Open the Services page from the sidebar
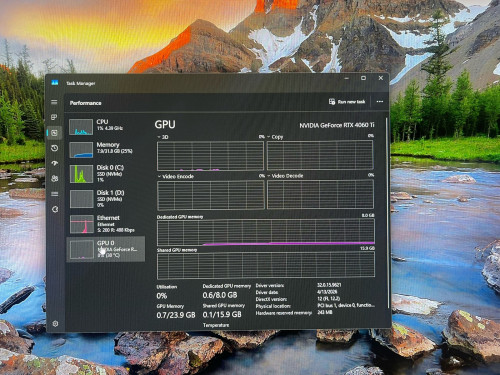The width and height of the screenshot is (500, 375). tap(55, 209)
